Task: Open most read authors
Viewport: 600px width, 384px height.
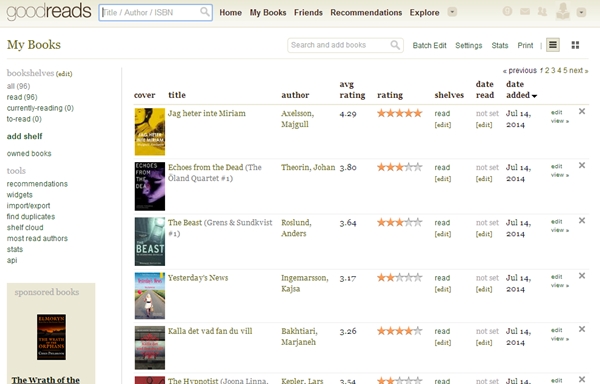Action: (37, 238)
